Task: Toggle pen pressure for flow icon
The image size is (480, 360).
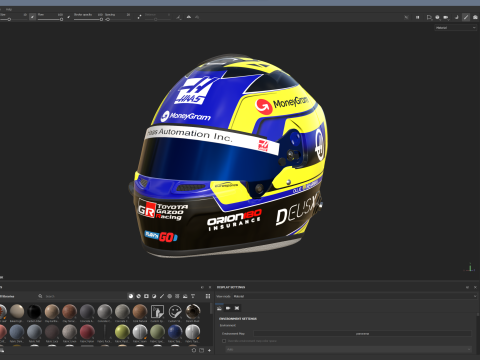Action: (x=69, y=17)
